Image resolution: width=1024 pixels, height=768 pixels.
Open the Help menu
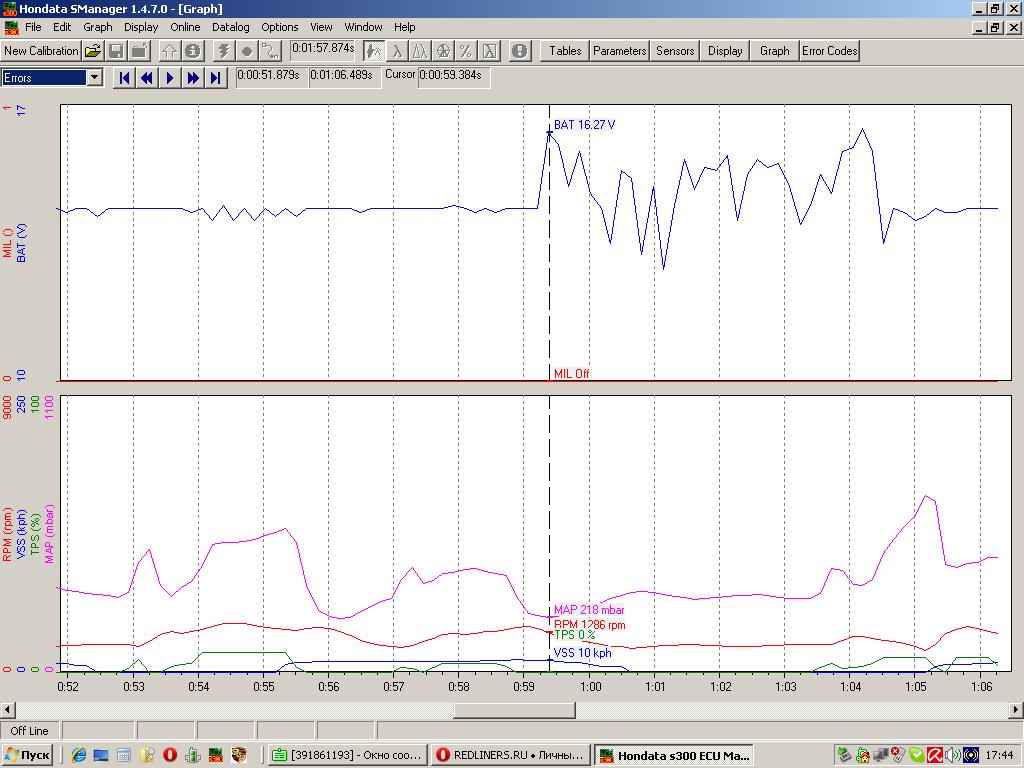[404, 27]
